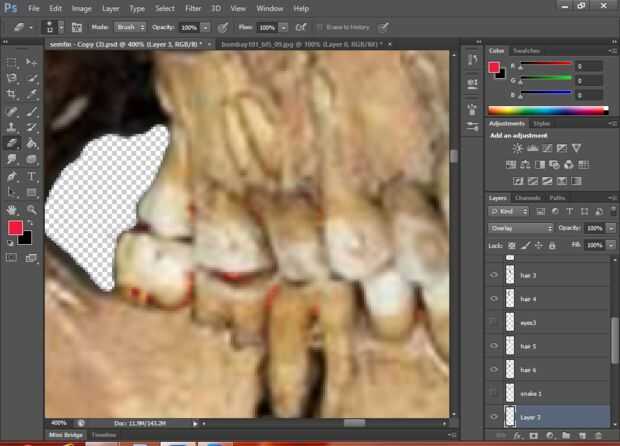
Task: Open the File menu
Action: [34, 8]
